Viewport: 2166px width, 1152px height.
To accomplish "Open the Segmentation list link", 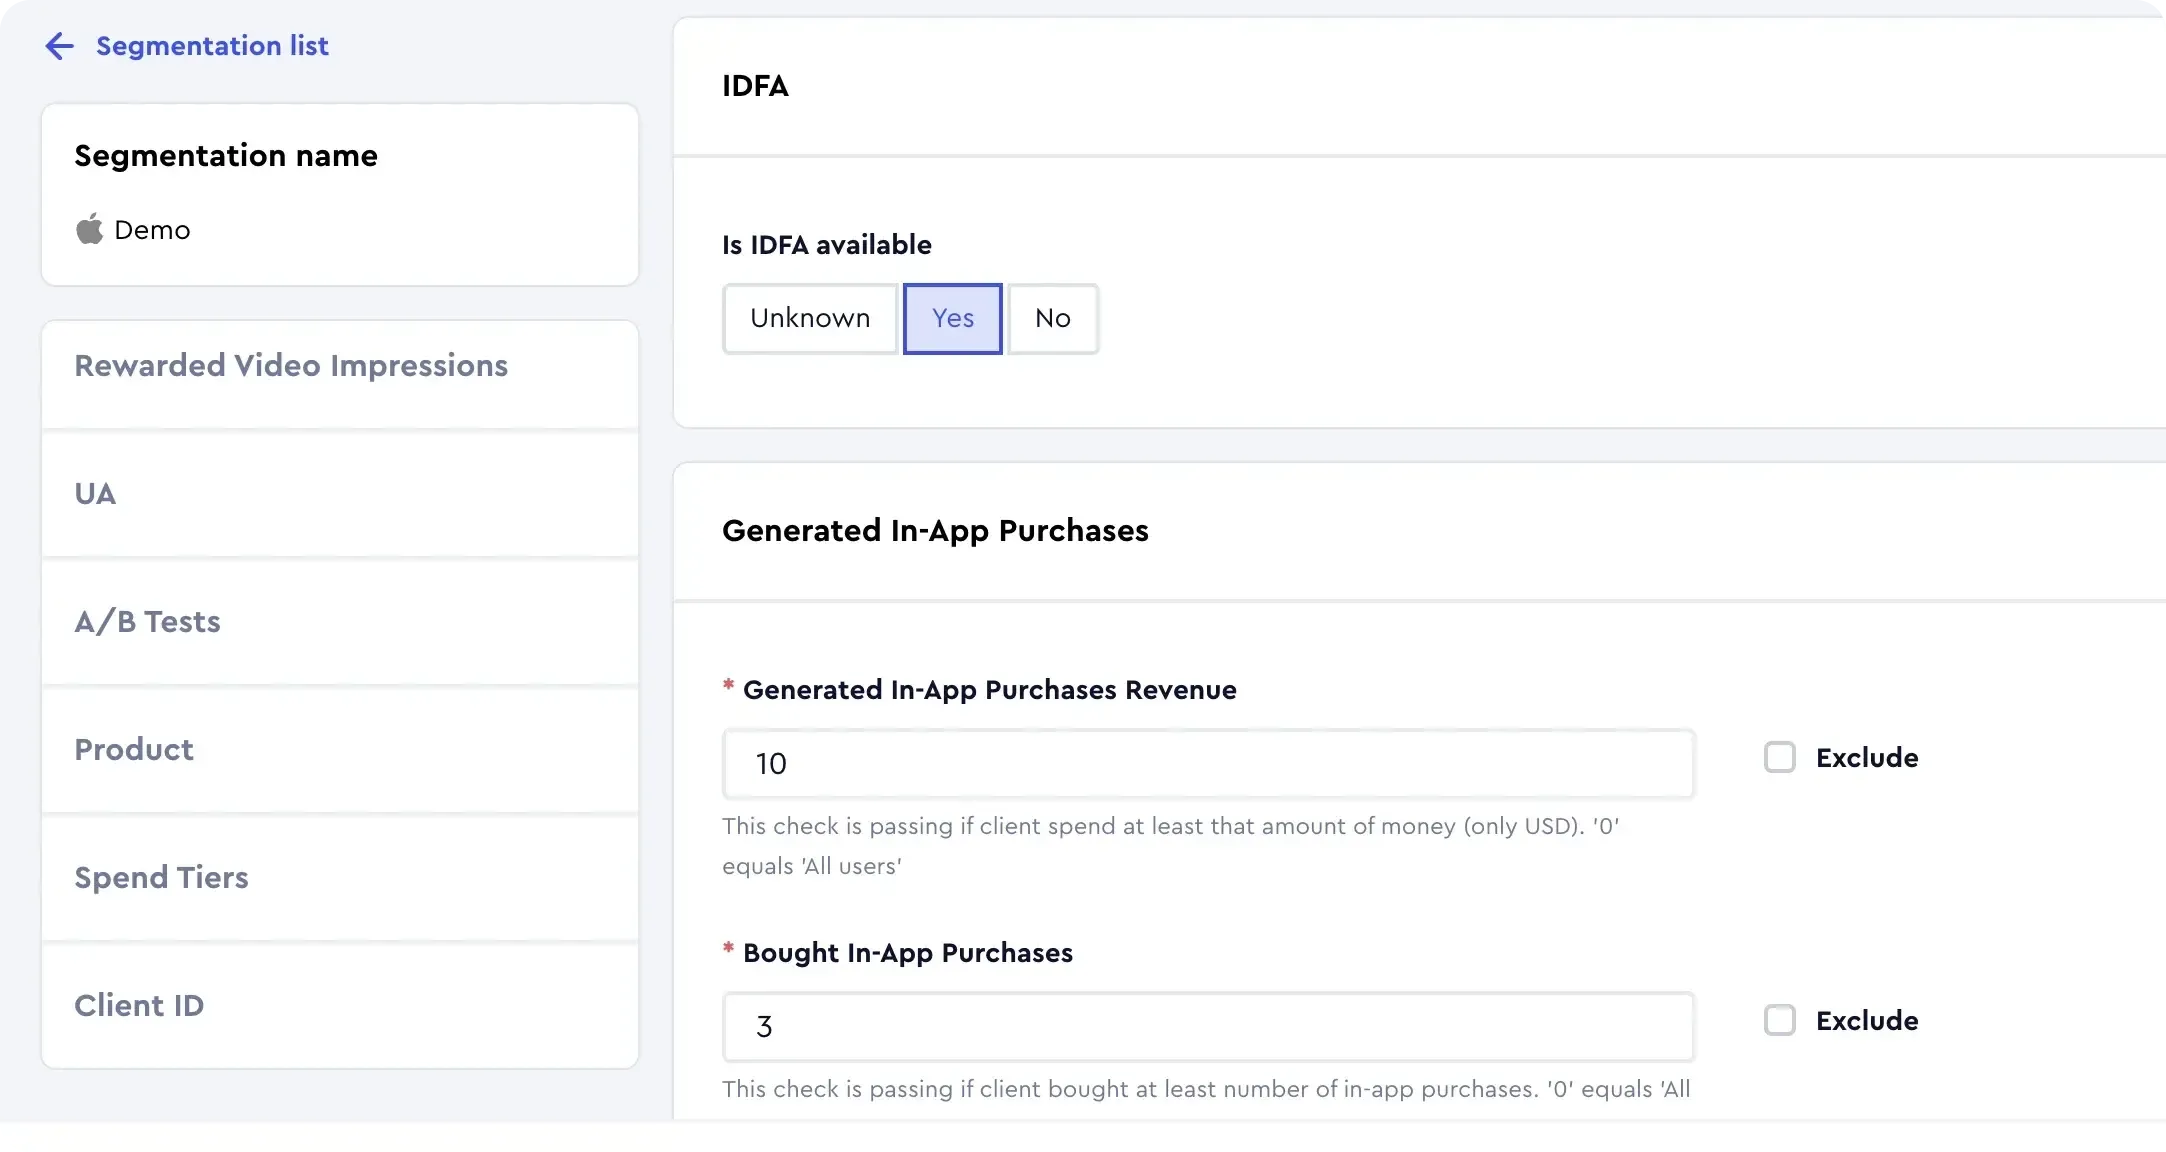I will (x=212, y=46).
